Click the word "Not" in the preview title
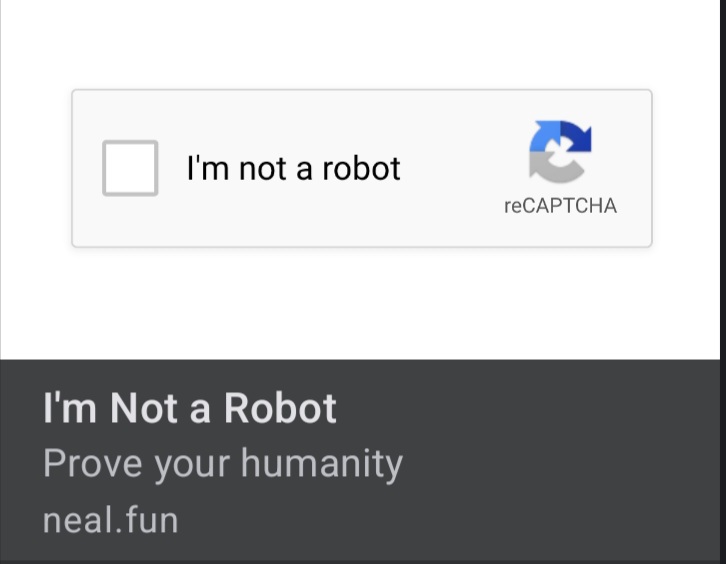The image size is (726, 564). tap(145, 408)
